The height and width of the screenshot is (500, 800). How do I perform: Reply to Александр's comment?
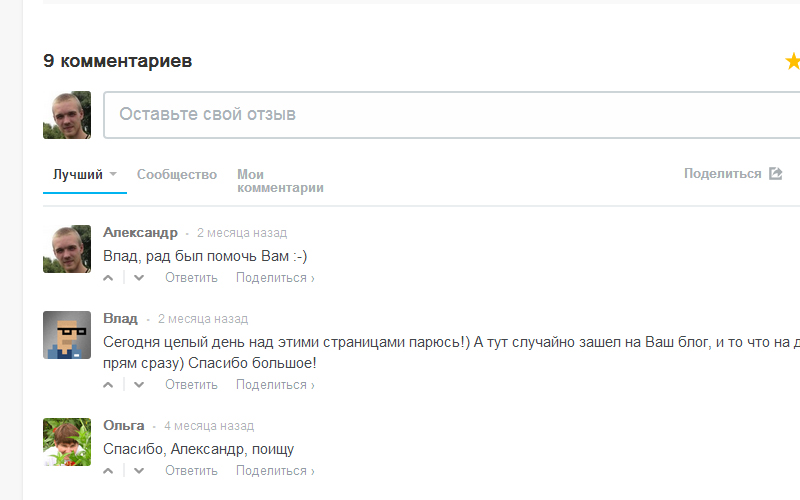(x=191, y=278)
